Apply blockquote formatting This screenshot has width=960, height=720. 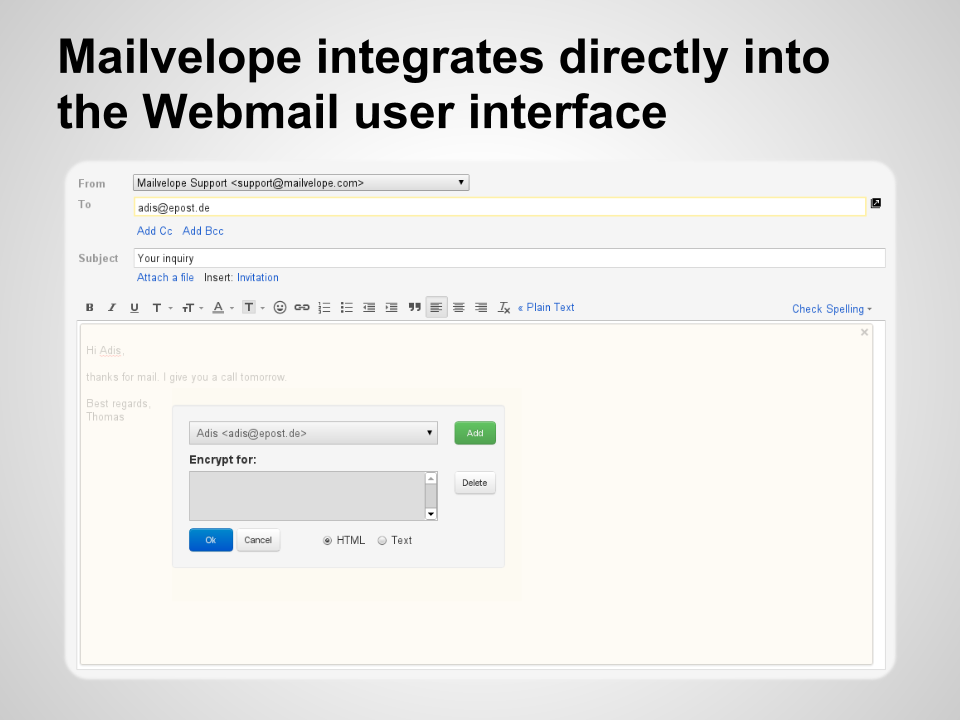pyautogui.click(x=414, y=307)
